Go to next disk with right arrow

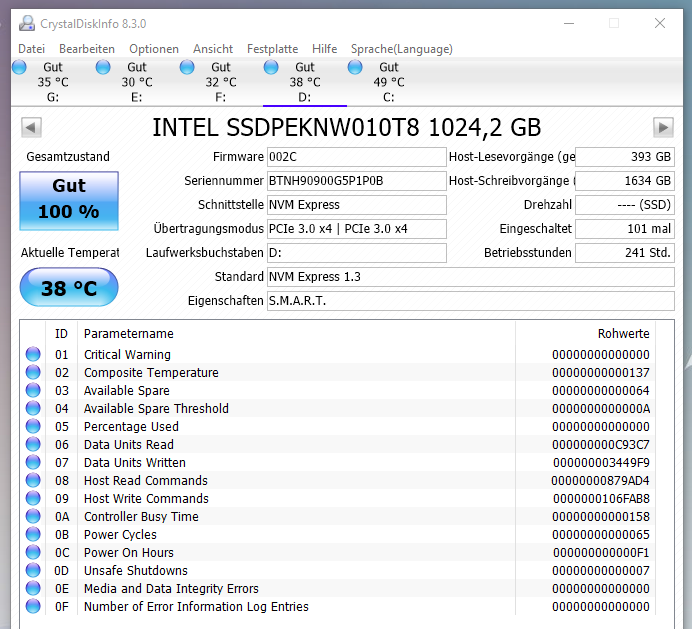click(x=663, y=128)
